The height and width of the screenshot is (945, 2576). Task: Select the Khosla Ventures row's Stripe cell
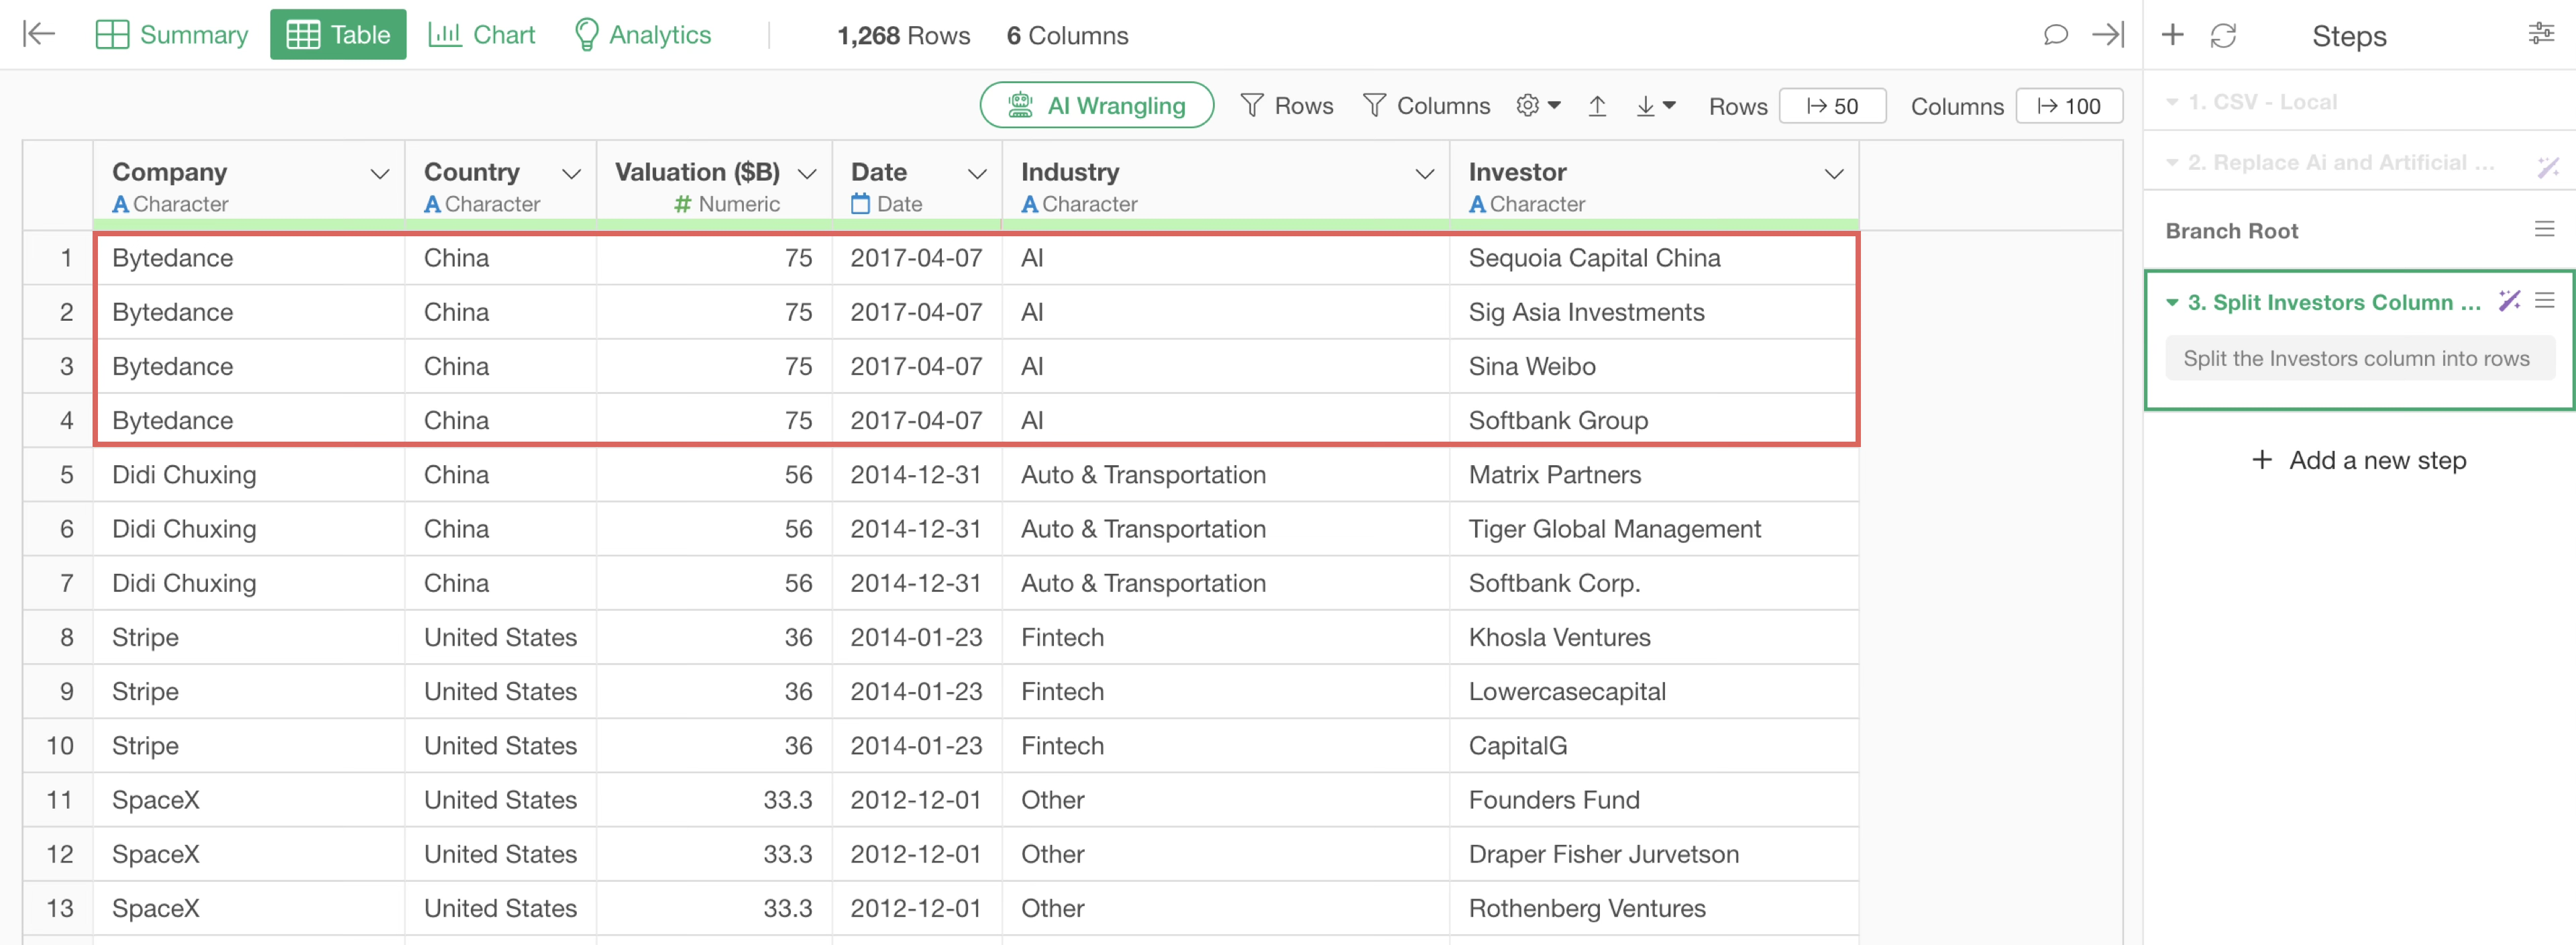(249, 637)
